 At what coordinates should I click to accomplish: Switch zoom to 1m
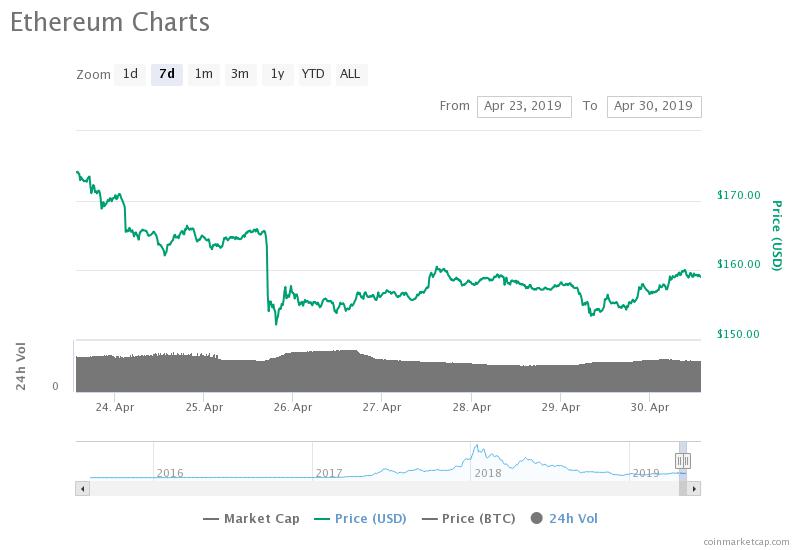[x=204, y=74]
